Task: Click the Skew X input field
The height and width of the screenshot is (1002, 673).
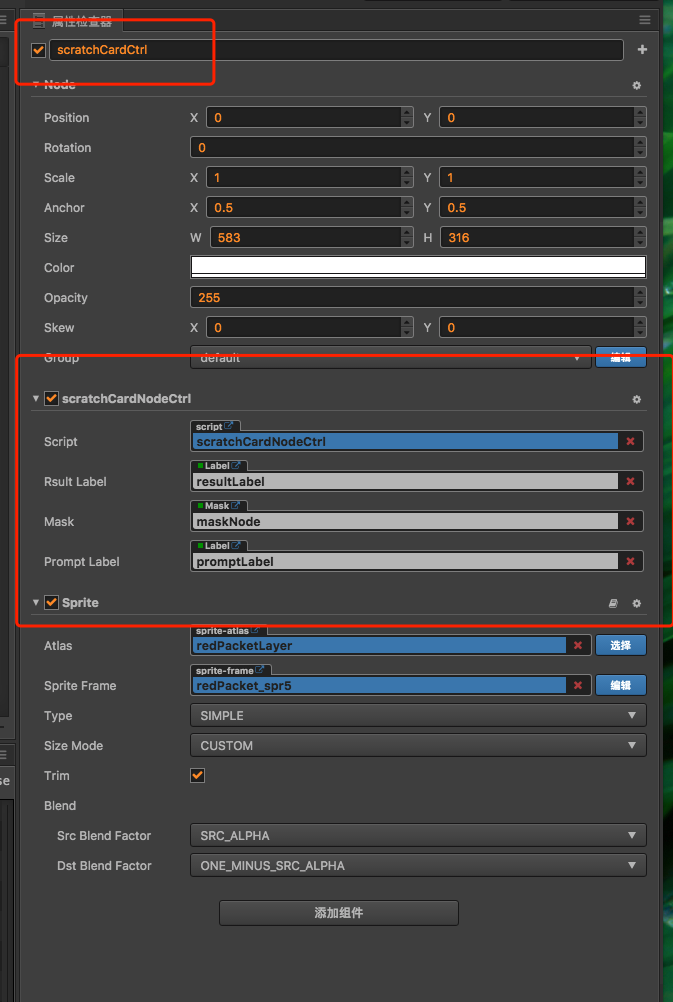Action: pos(304,328)
